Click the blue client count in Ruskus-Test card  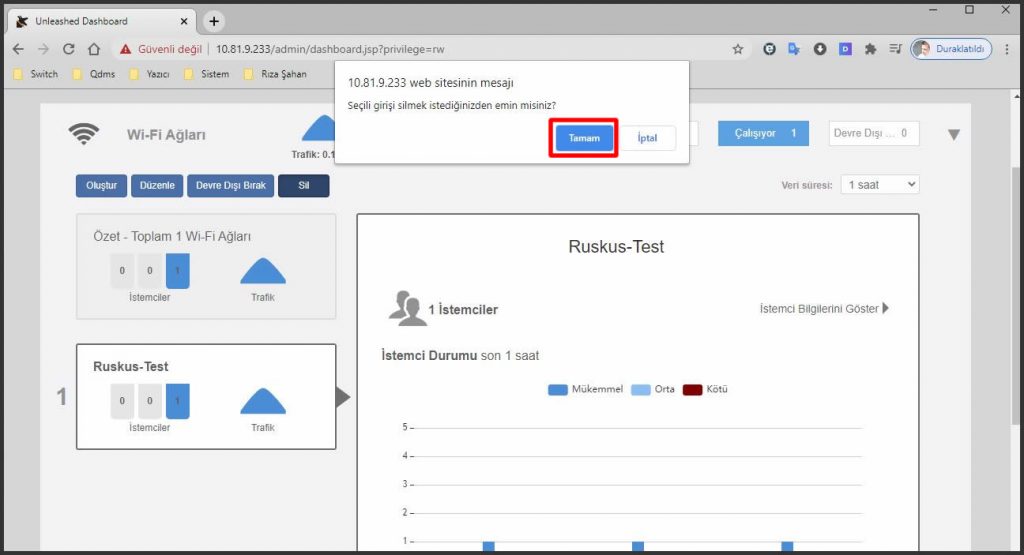click(x=178, y=401)
